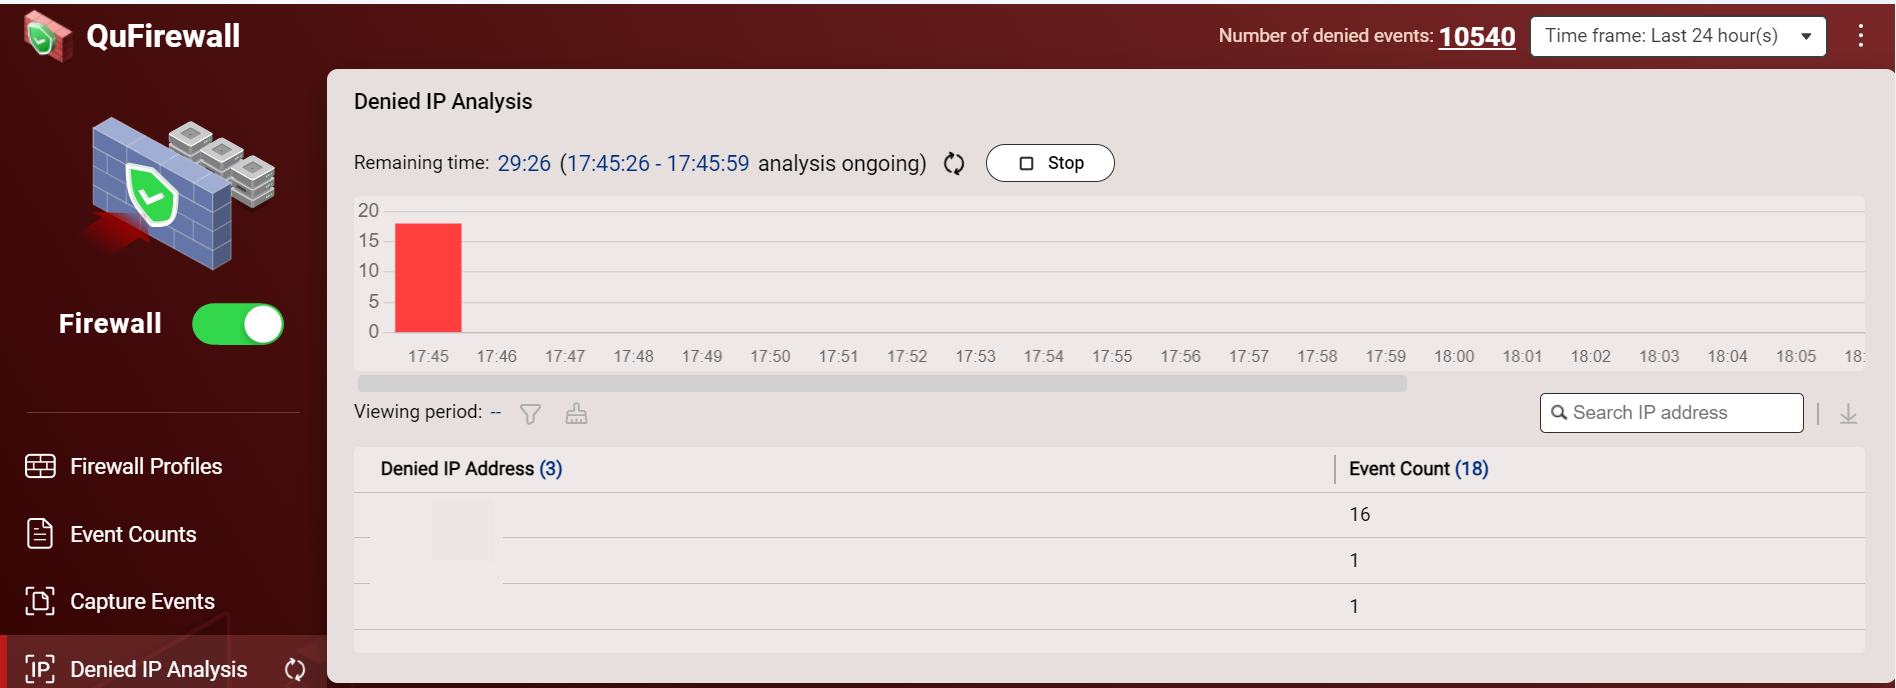Toggle the Firewall switch off

pyautogui.click(x=238, y=324)
